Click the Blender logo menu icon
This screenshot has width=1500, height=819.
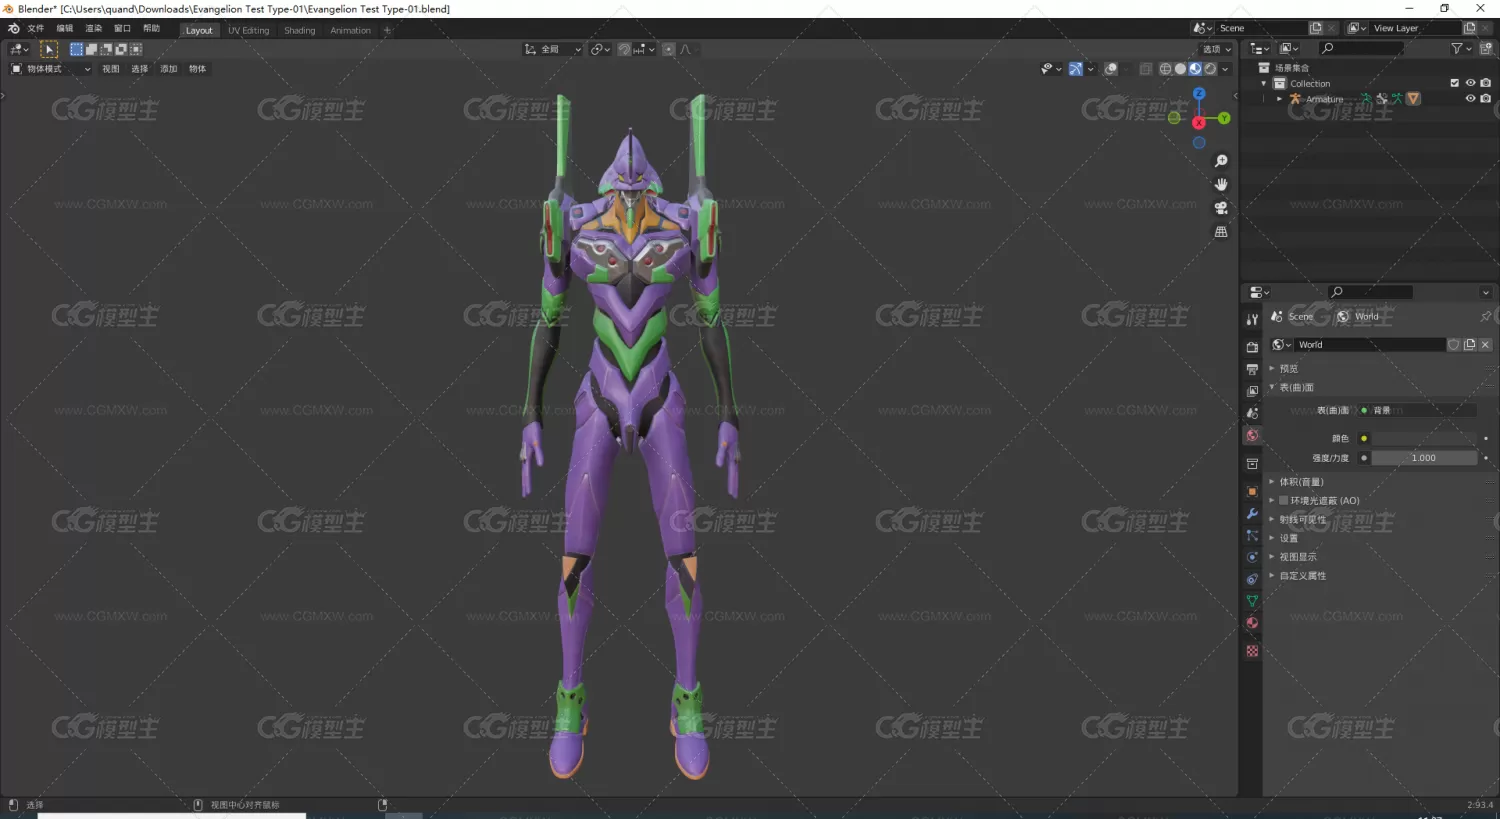[13, 29]
